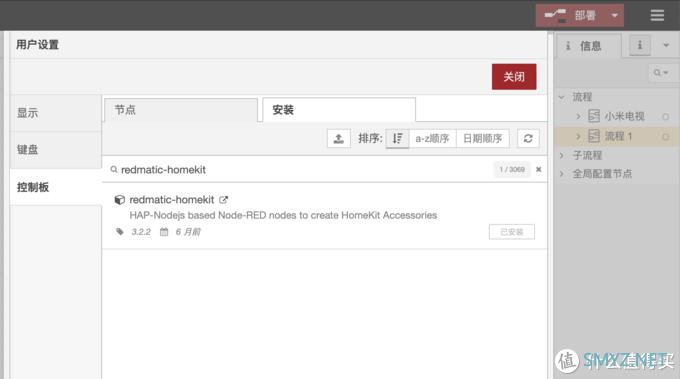Click the package cube icon
The width and height of the screenshot is (680, 379).
click(x=119, y=200)
